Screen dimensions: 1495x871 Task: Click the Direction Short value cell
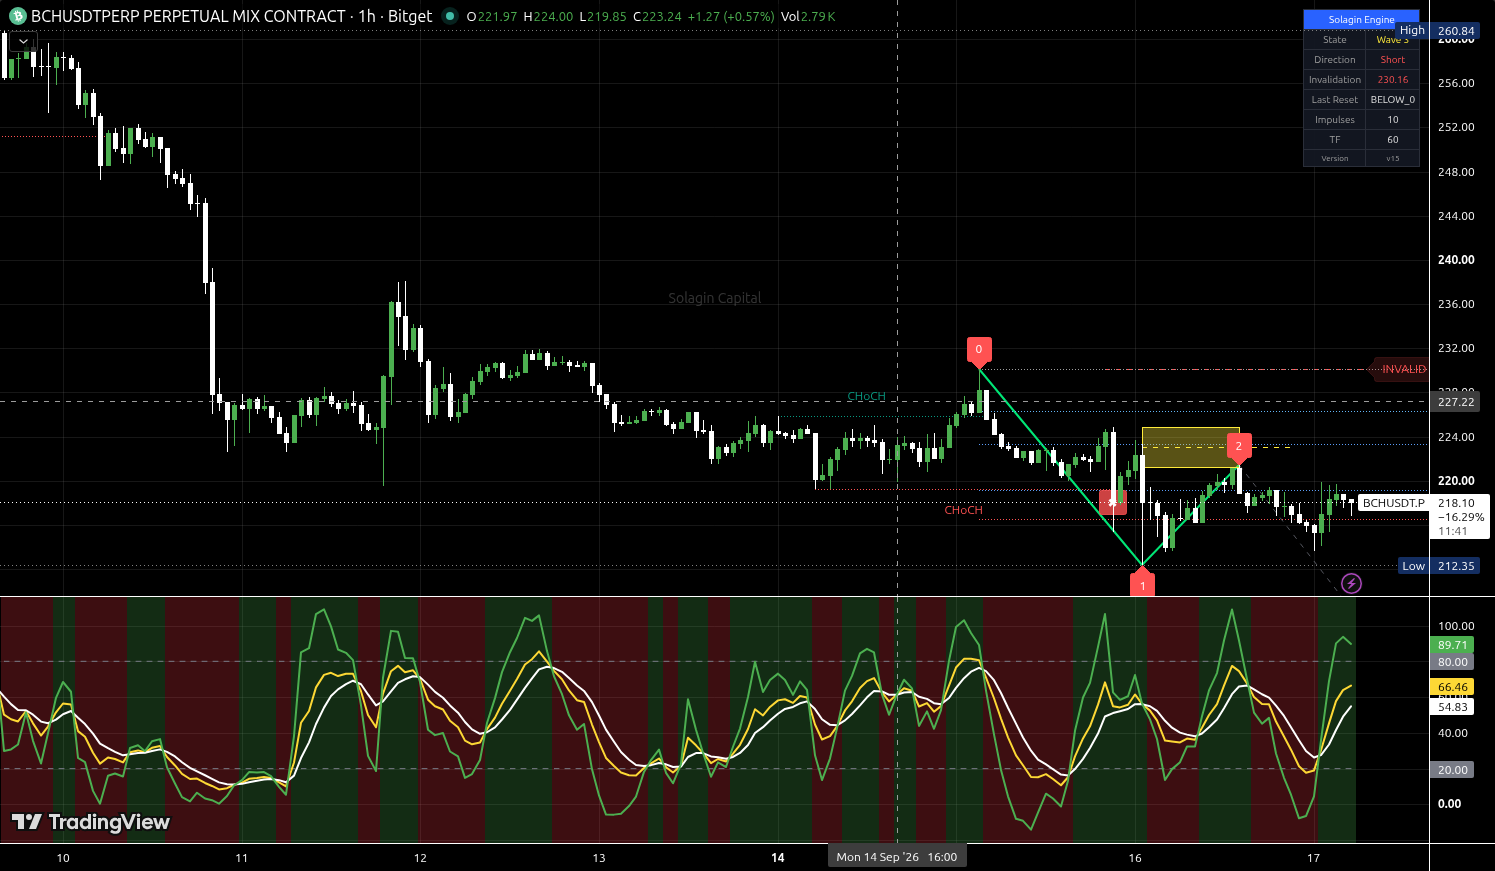1392,60
